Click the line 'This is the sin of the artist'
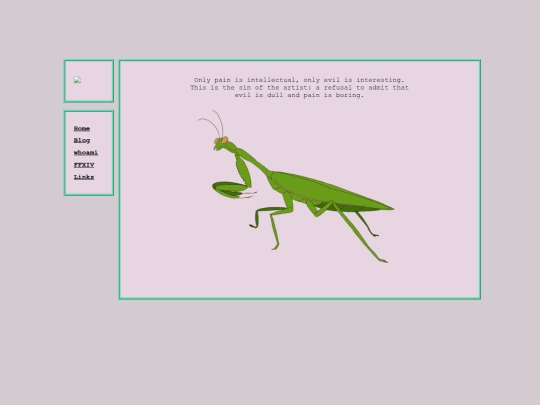Viewport: 540px width, 405px height. tap(299, 87)
